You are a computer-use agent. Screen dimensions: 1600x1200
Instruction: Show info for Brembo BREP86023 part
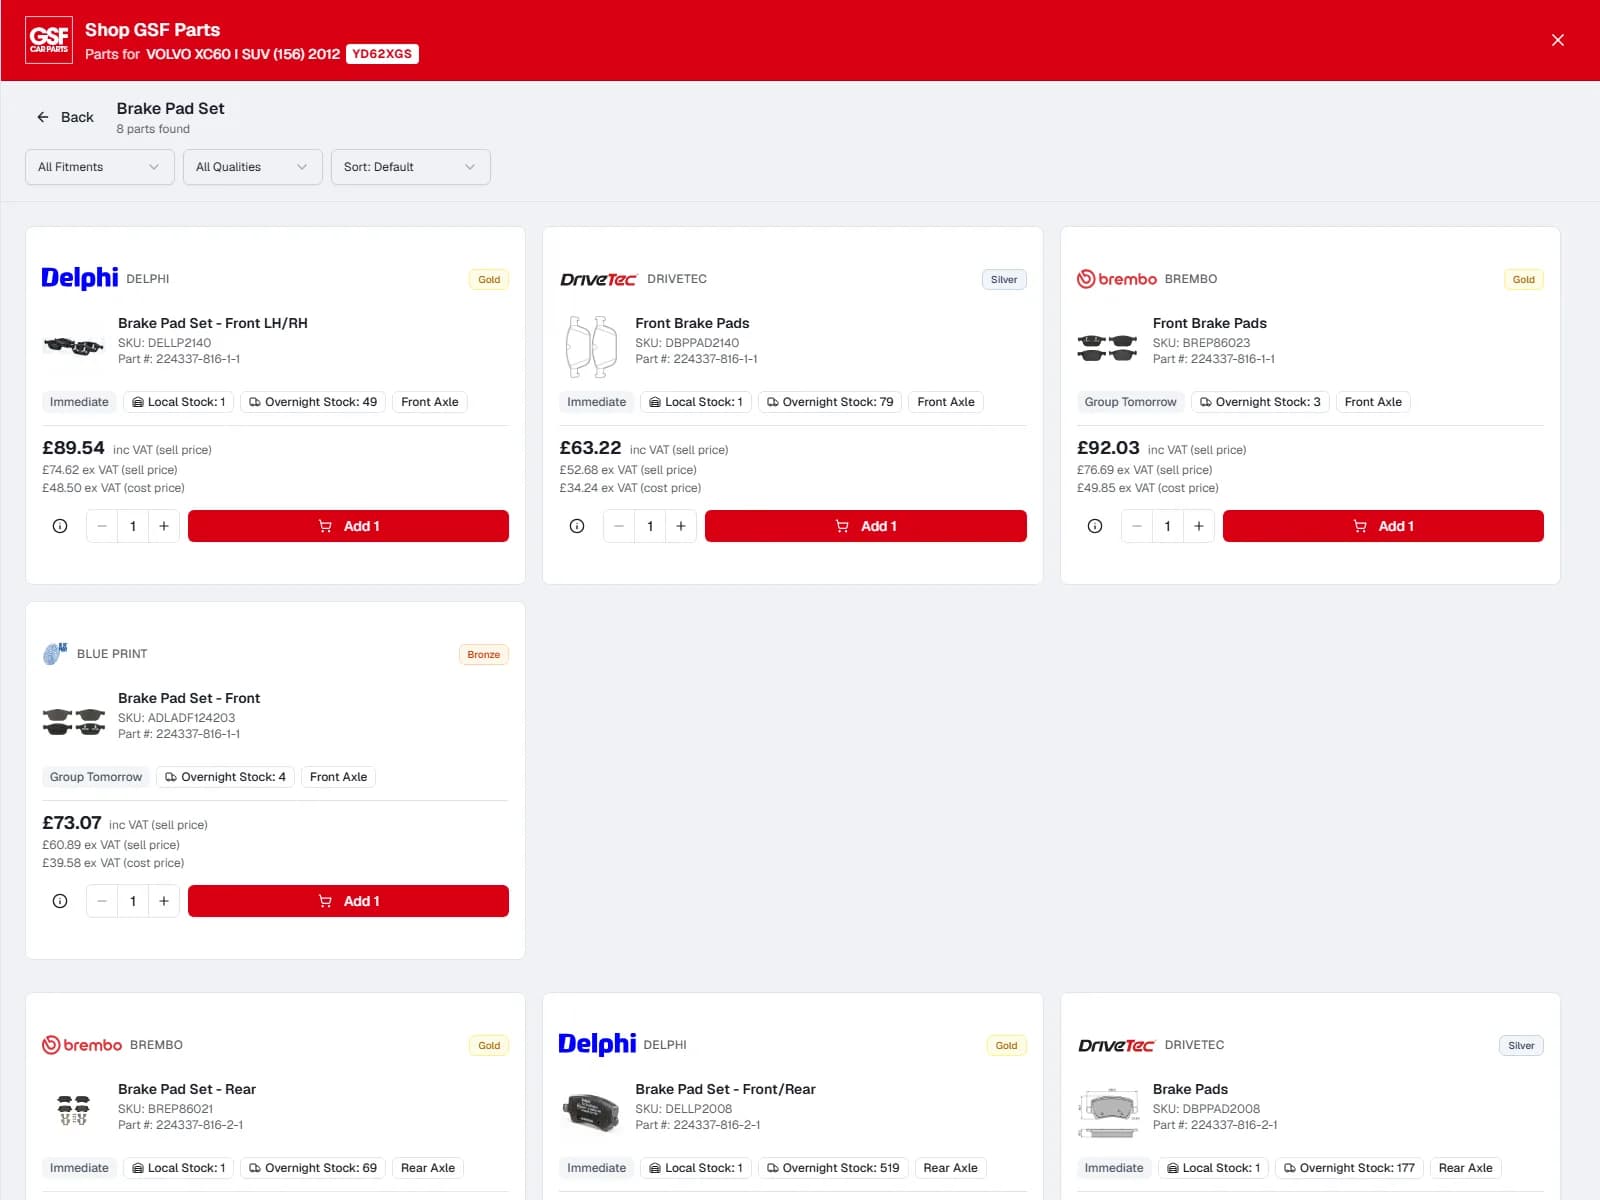coord(1095,526)
